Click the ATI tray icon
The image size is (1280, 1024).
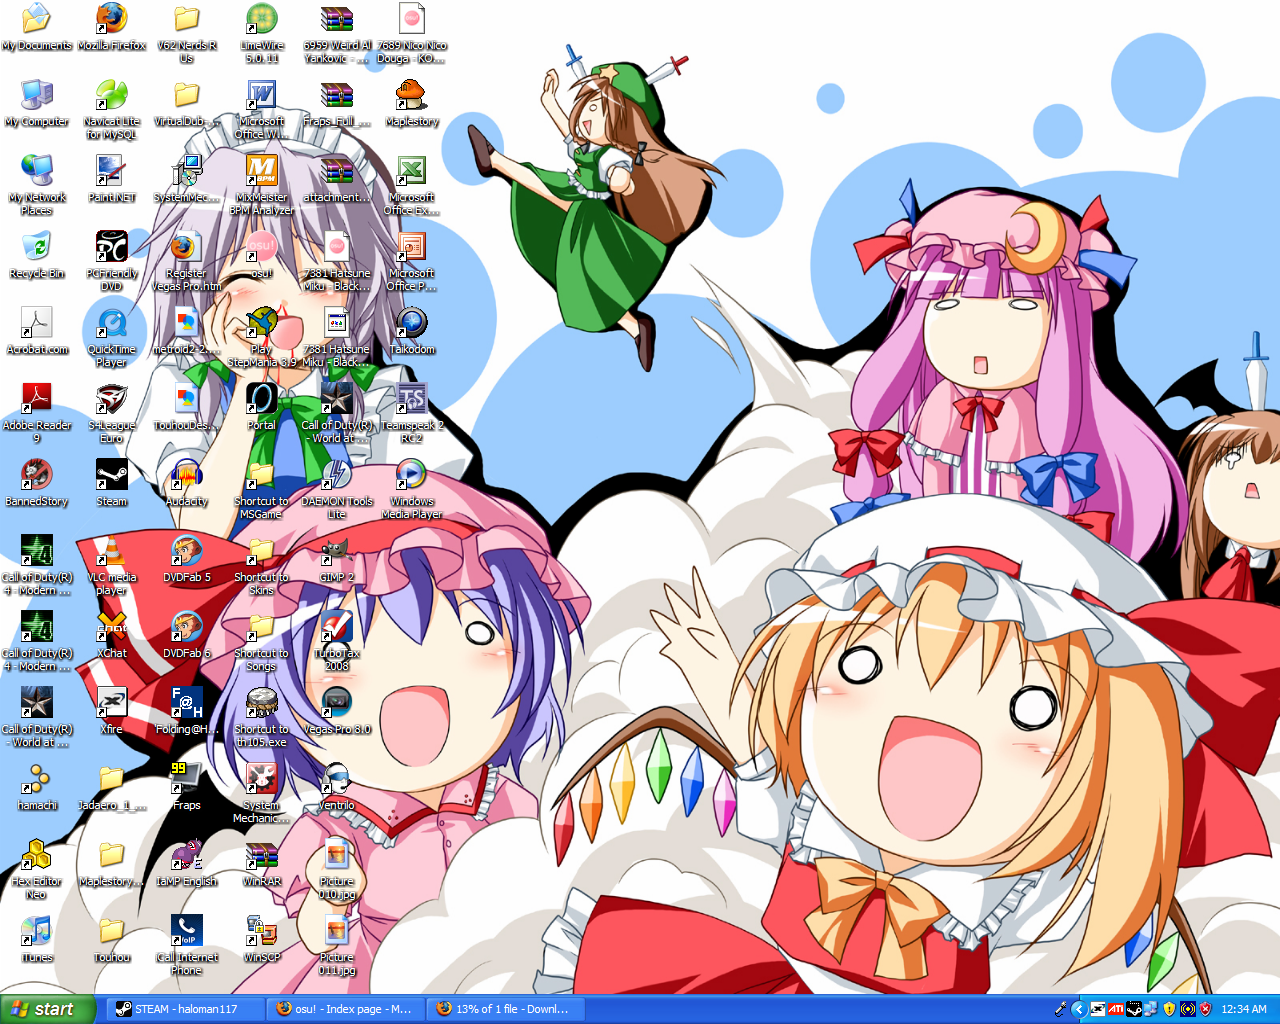1115,1009
